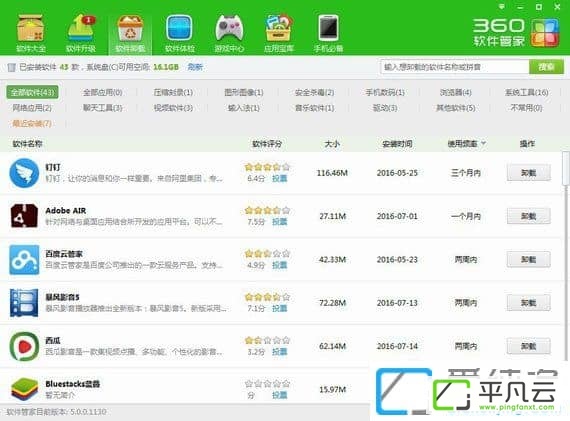Select the 网络应用(2) category

tap(32, 108)
